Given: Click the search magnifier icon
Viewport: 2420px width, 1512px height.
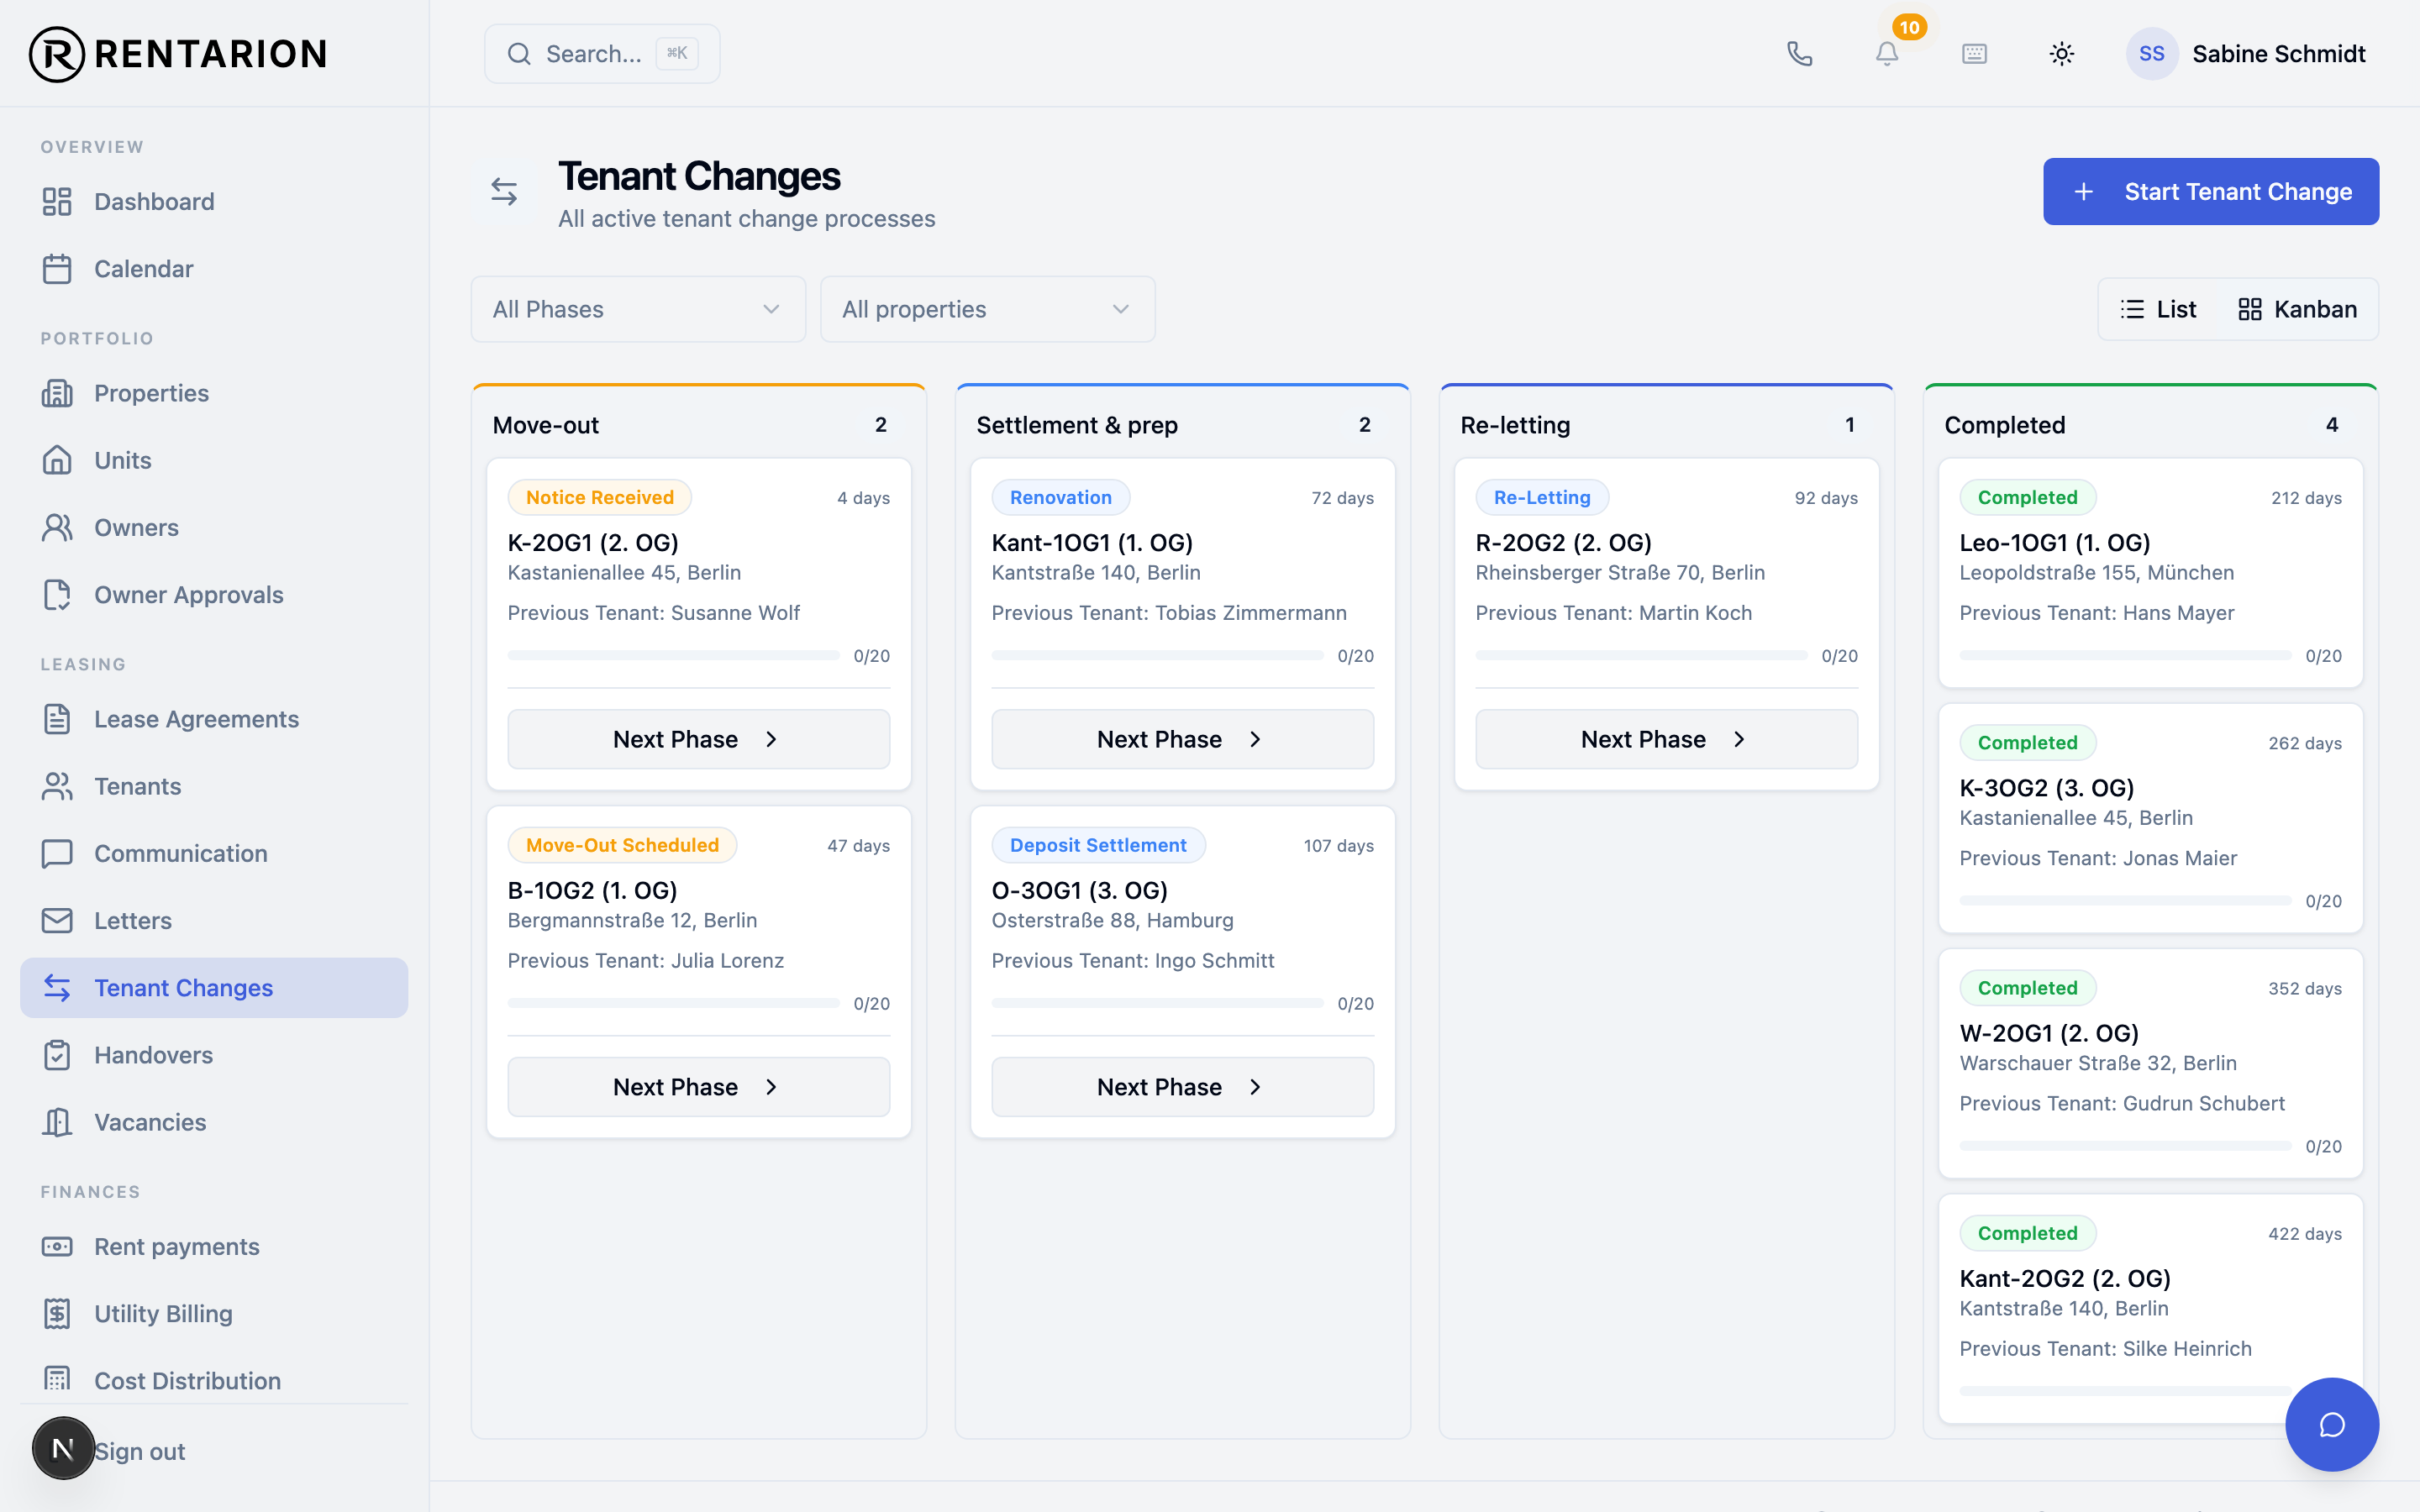Looking at the screenshot, I should [x=519, y=53].
